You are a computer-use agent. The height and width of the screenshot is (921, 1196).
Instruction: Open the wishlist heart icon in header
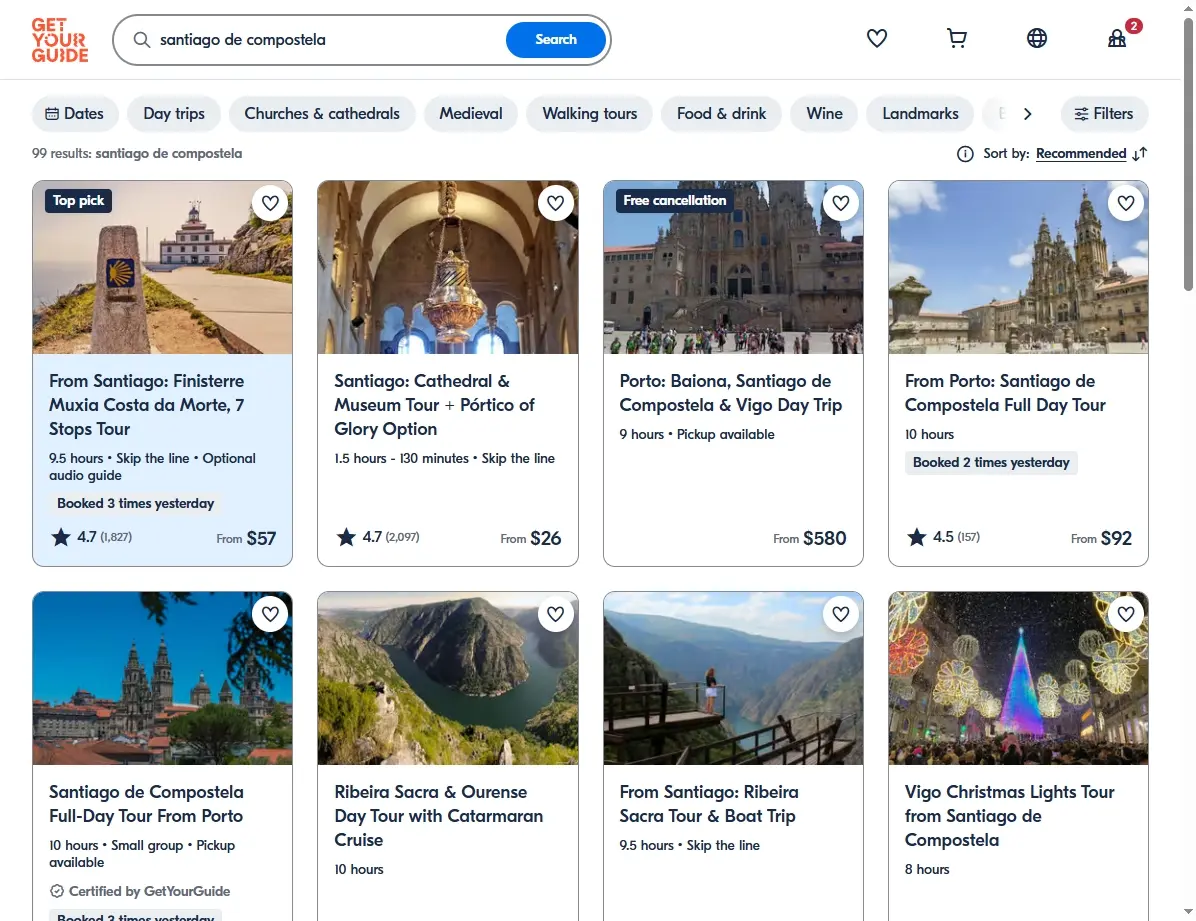tap(877, 38)
